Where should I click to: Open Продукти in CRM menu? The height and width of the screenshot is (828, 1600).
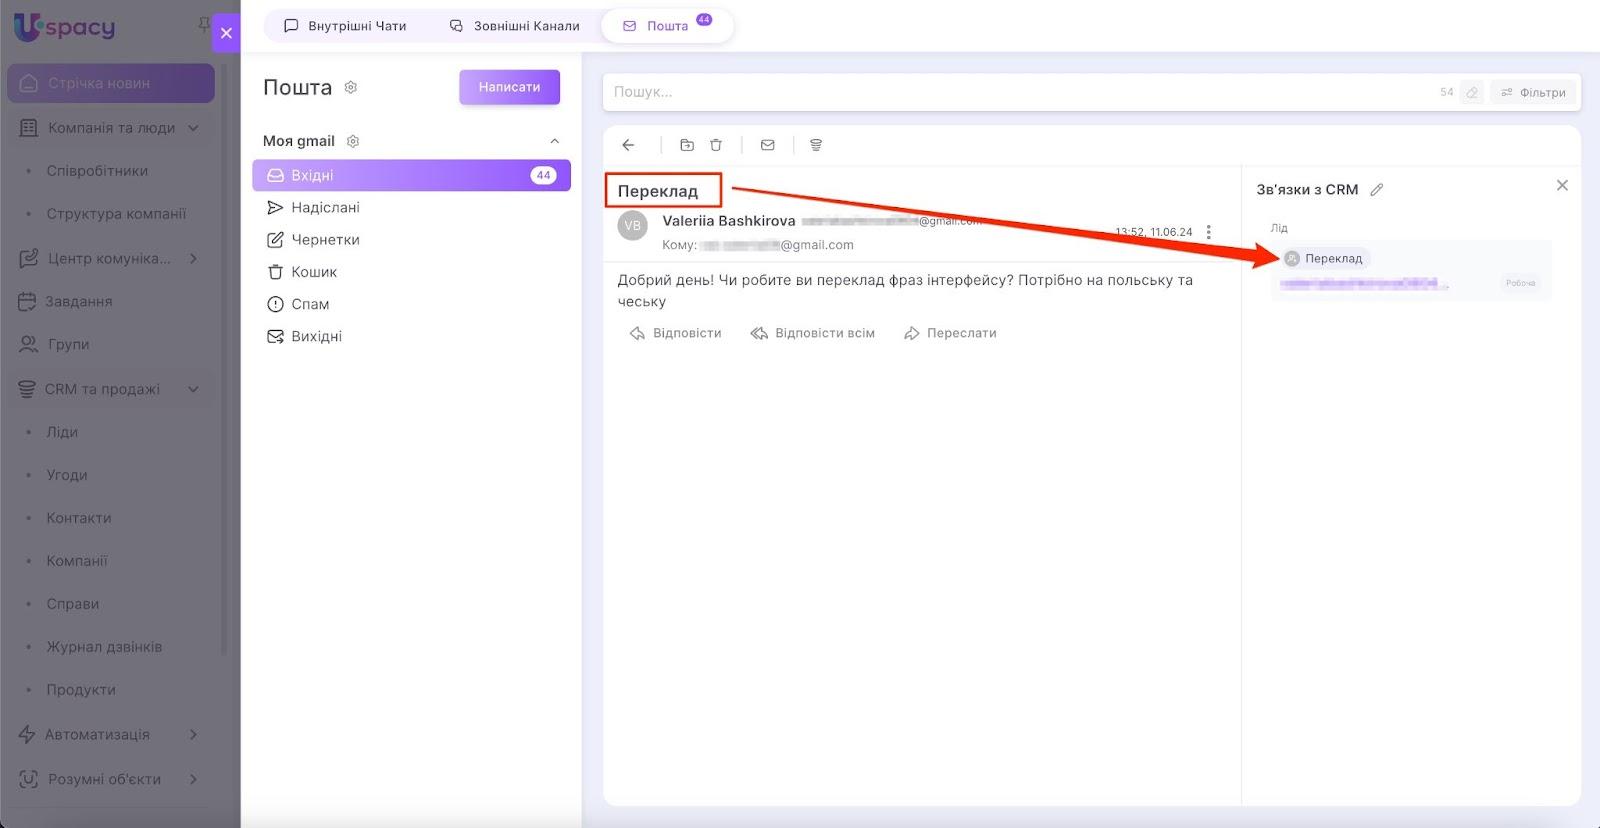tap(81, 690)
